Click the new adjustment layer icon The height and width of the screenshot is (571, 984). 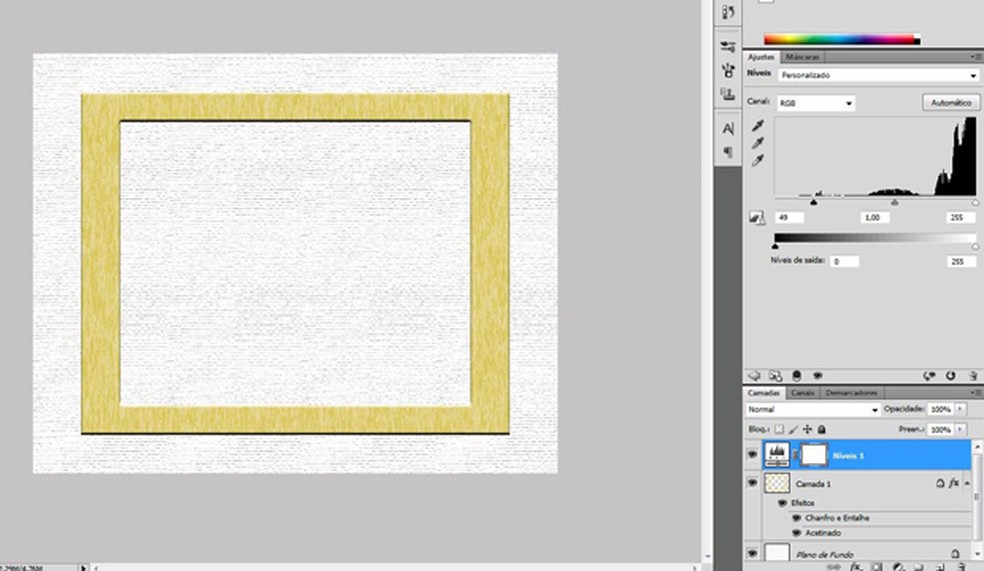click(x=898, y=567)
